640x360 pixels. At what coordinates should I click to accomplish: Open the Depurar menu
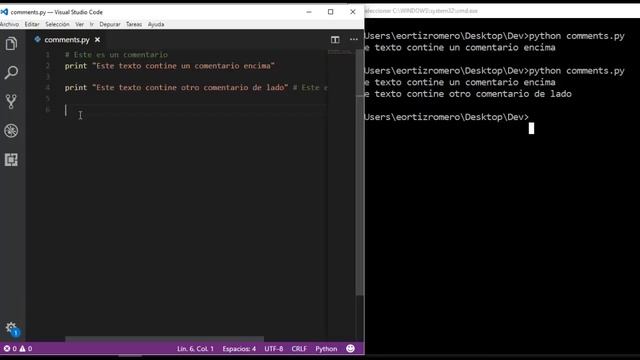pos(110,24)
